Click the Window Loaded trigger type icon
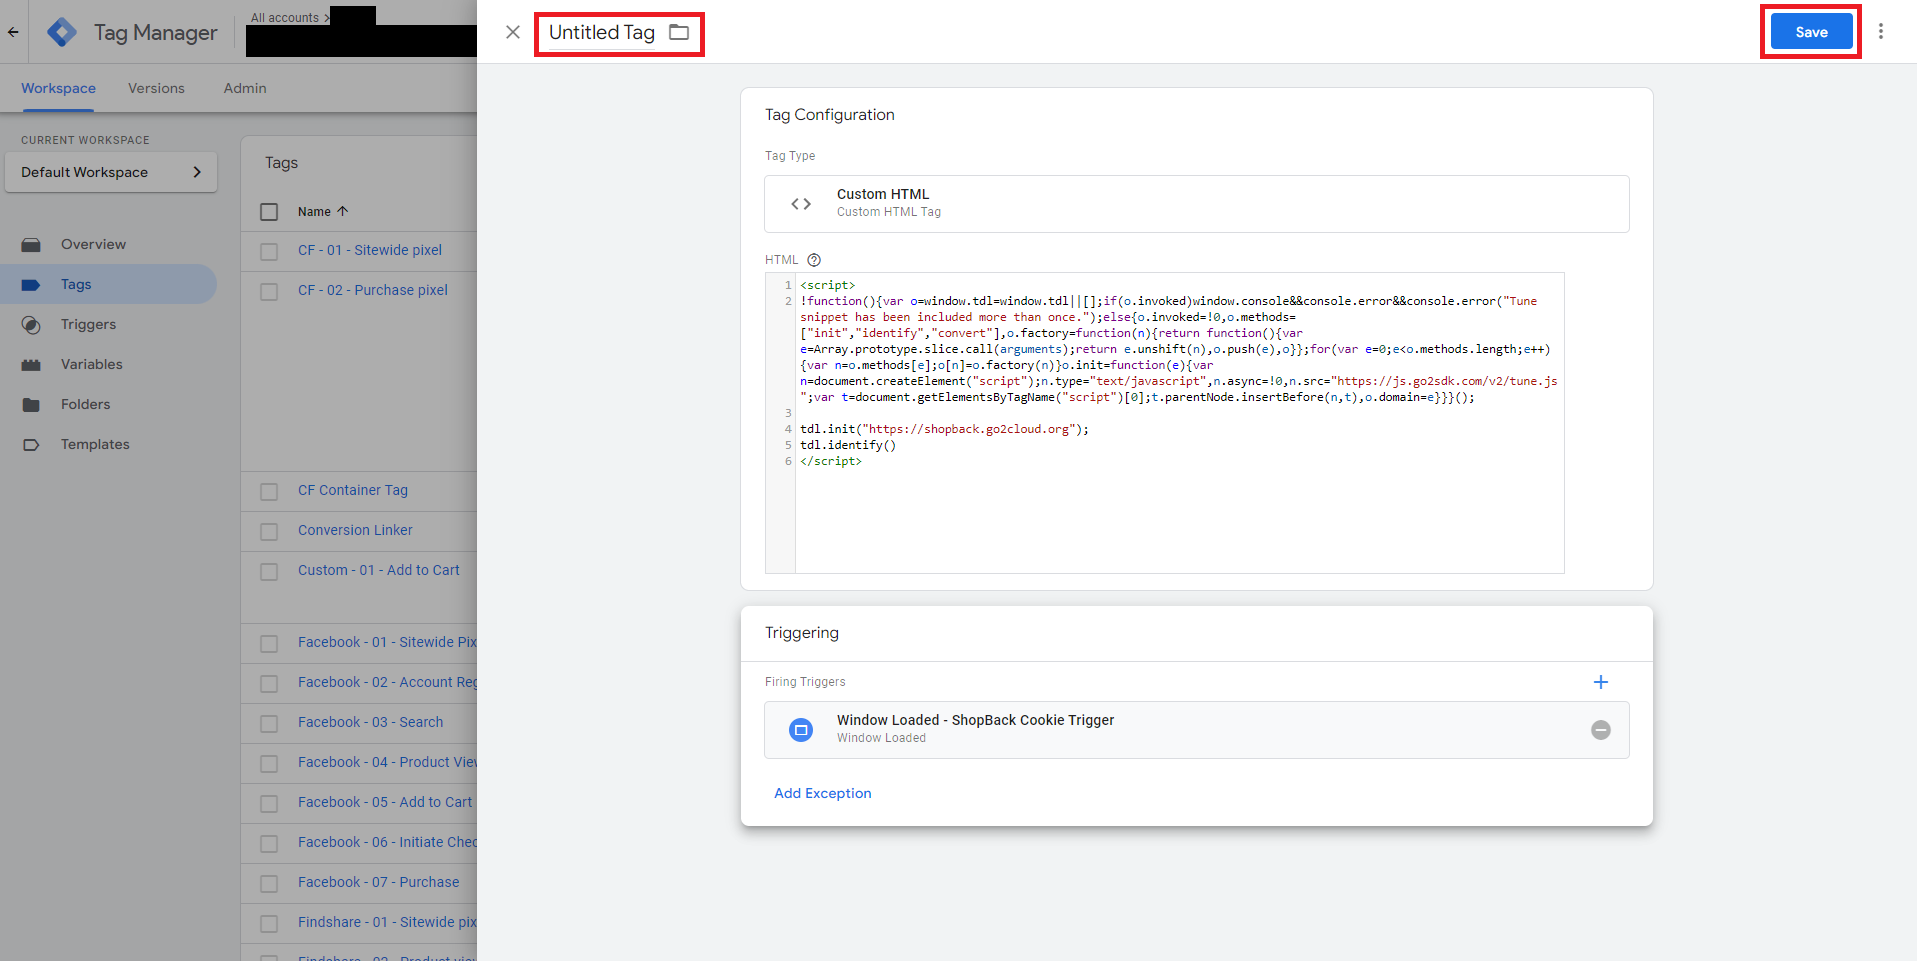This screenshot has height=961, width=1917. click(801, 730)
